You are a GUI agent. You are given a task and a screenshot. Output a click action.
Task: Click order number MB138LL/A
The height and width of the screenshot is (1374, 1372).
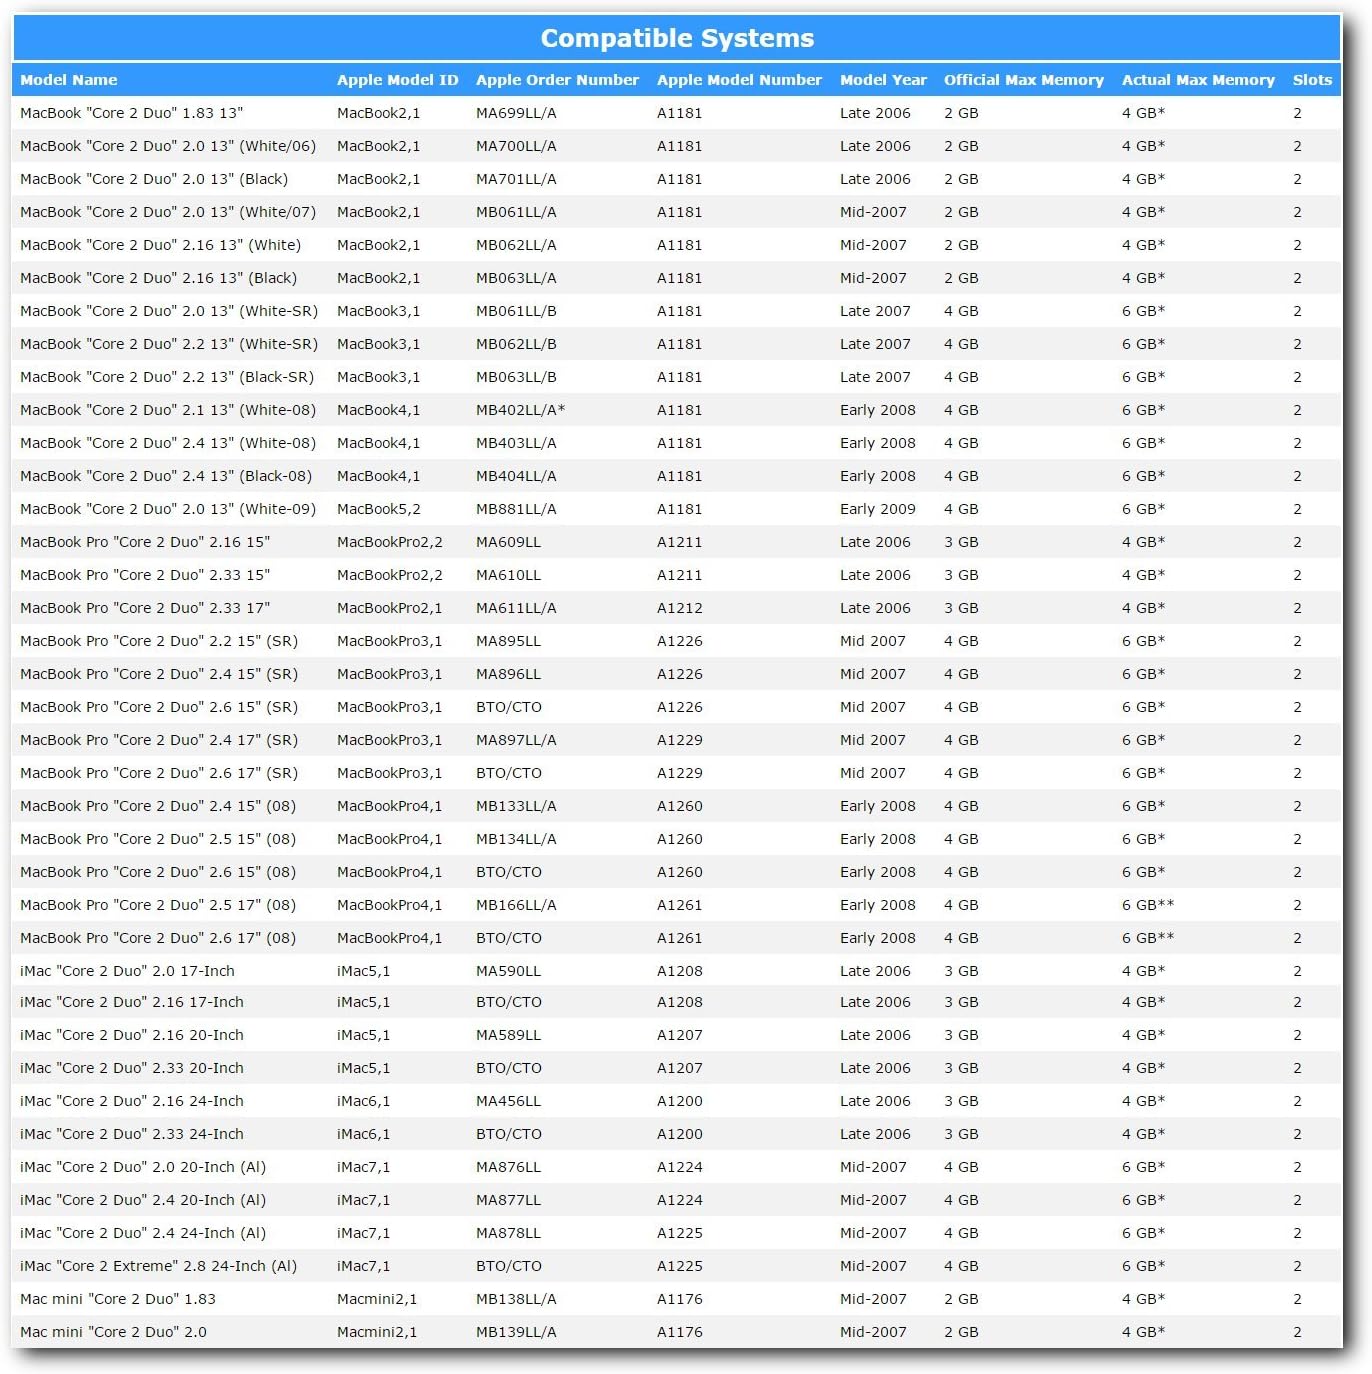[x=516, y=1299]
